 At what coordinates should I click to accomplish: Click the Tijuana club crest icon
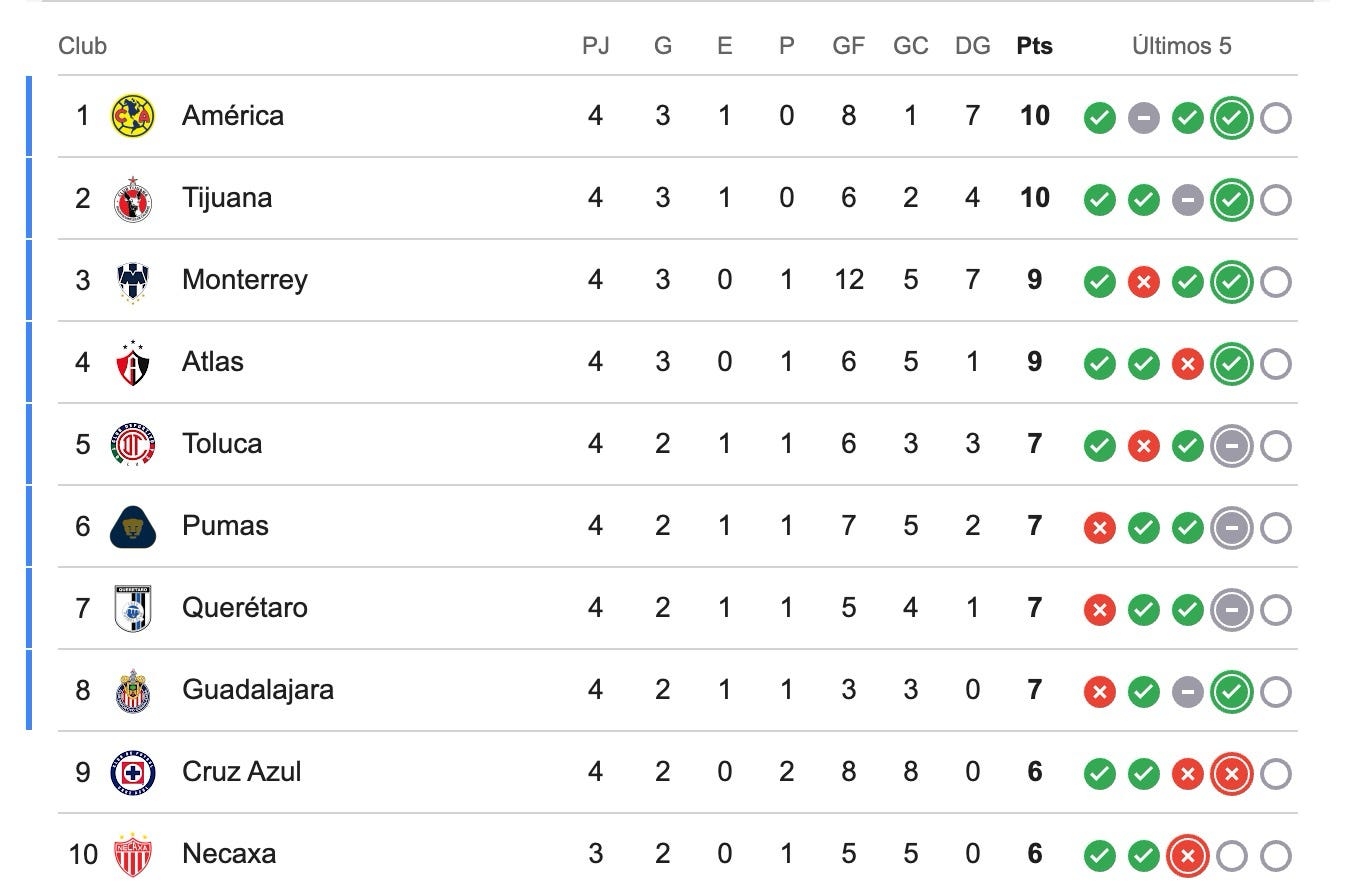[132, 198]
